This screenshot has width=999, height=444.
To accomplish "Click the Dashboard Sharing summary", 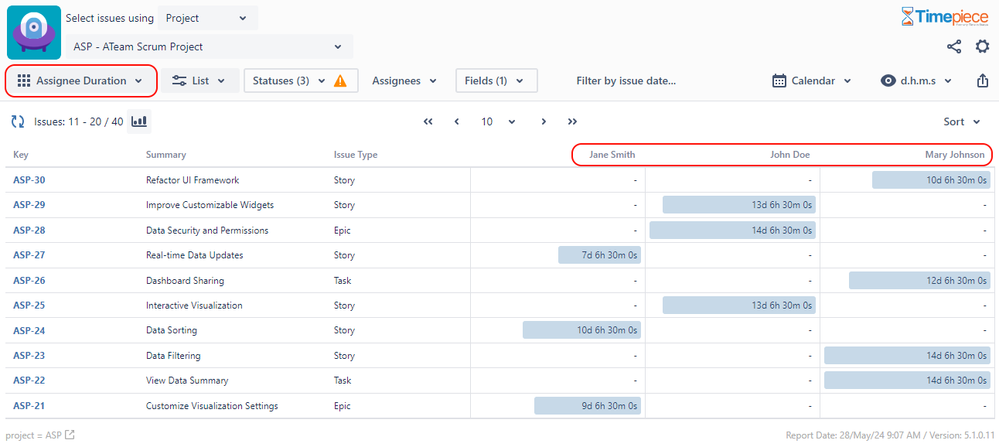I will click(185, 280).
